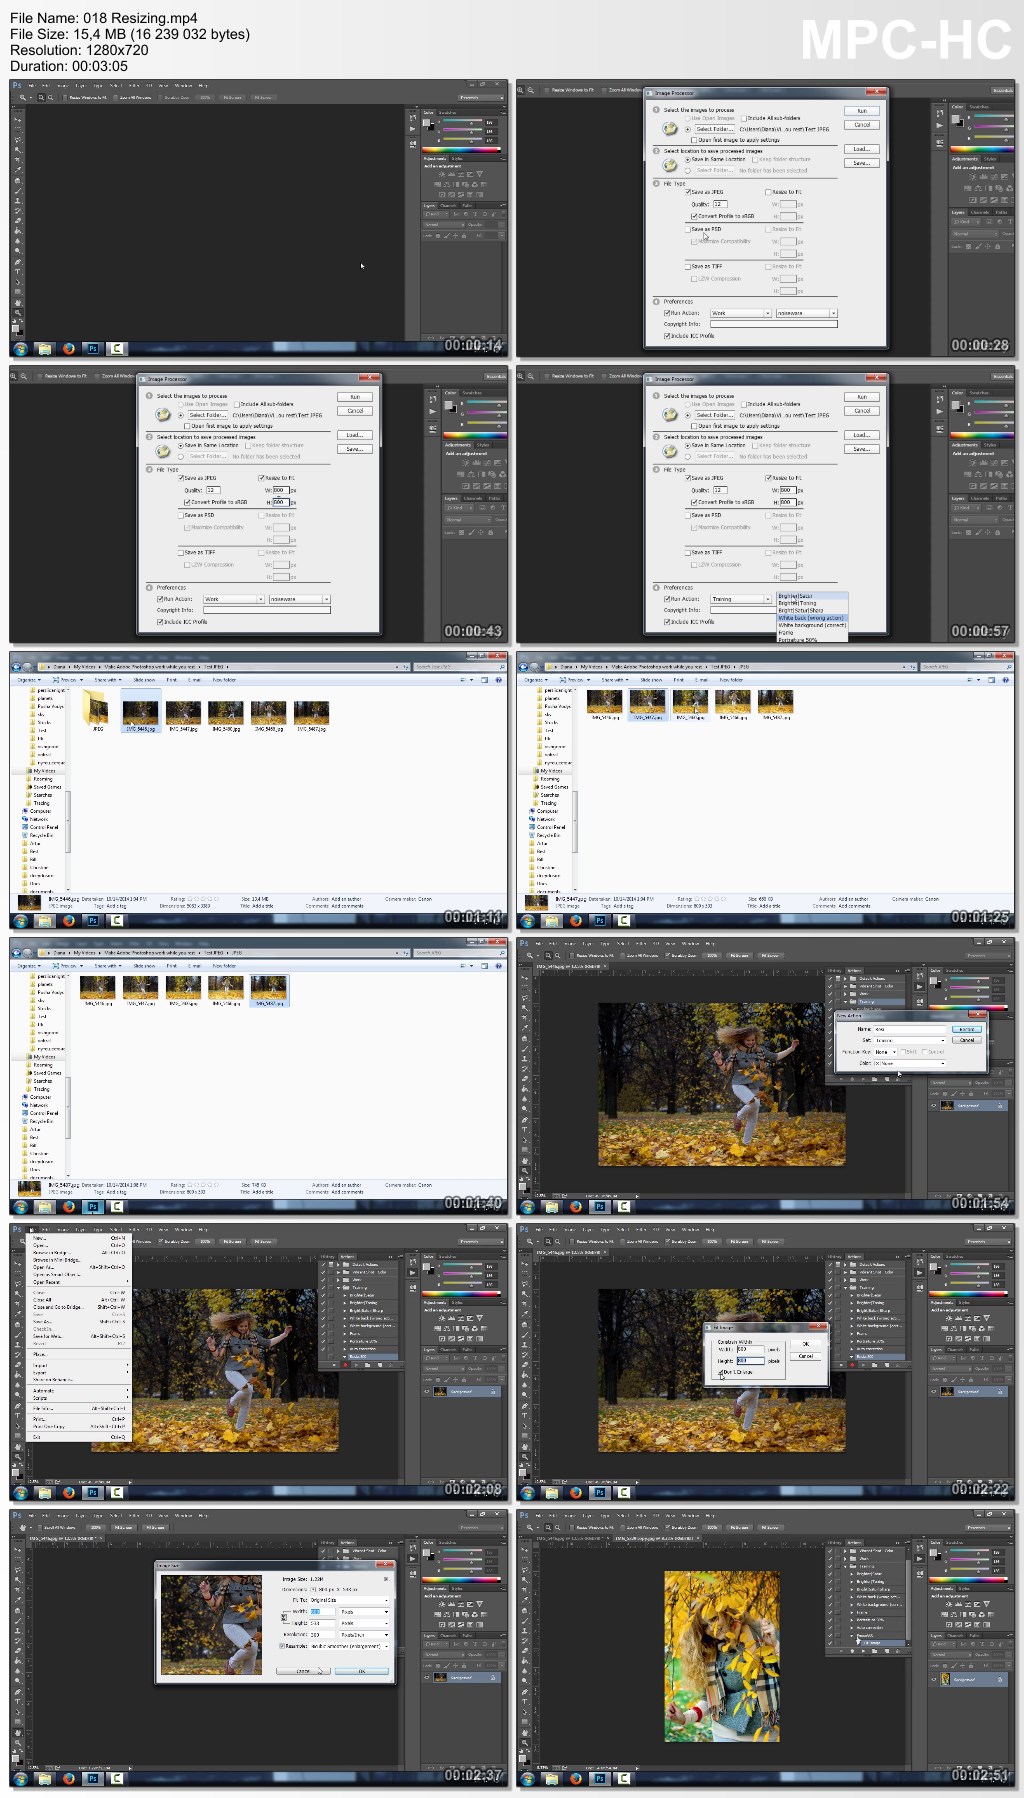The width and height of the screenshot is (1024, 1798).
Task: Check Save as TIFF in the 00:00:28 dialog
Action: pyautogui.click(x=687, y=266)
